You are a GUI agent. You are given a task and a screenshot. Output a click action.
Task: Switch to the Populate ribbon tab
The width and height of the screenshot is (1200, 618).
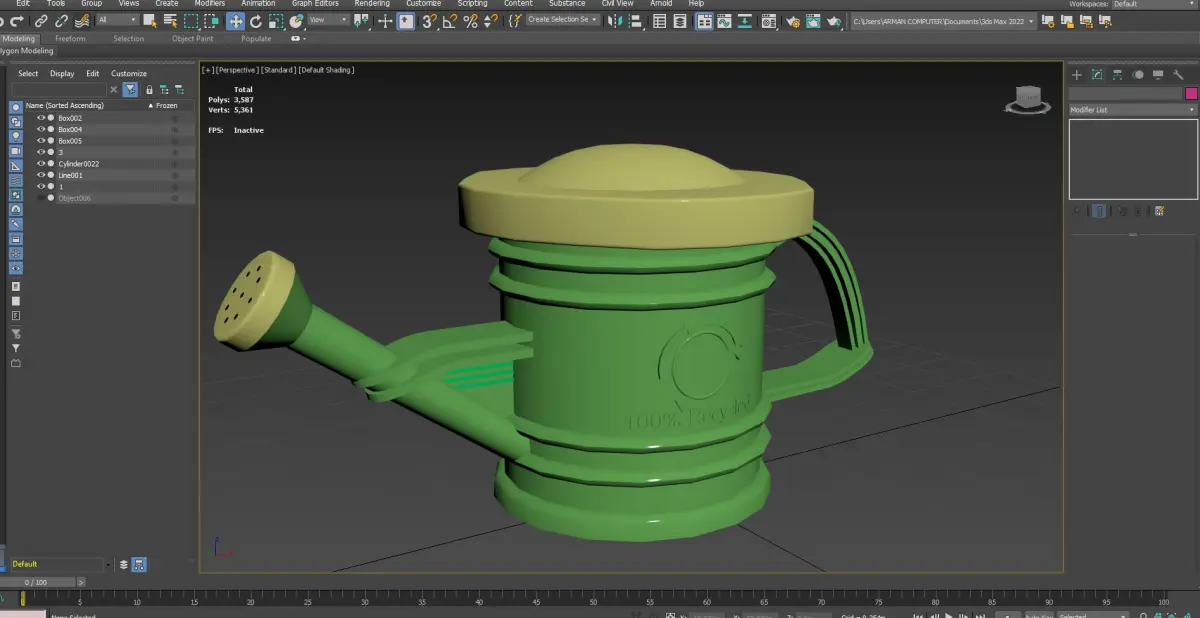point(256,38)
